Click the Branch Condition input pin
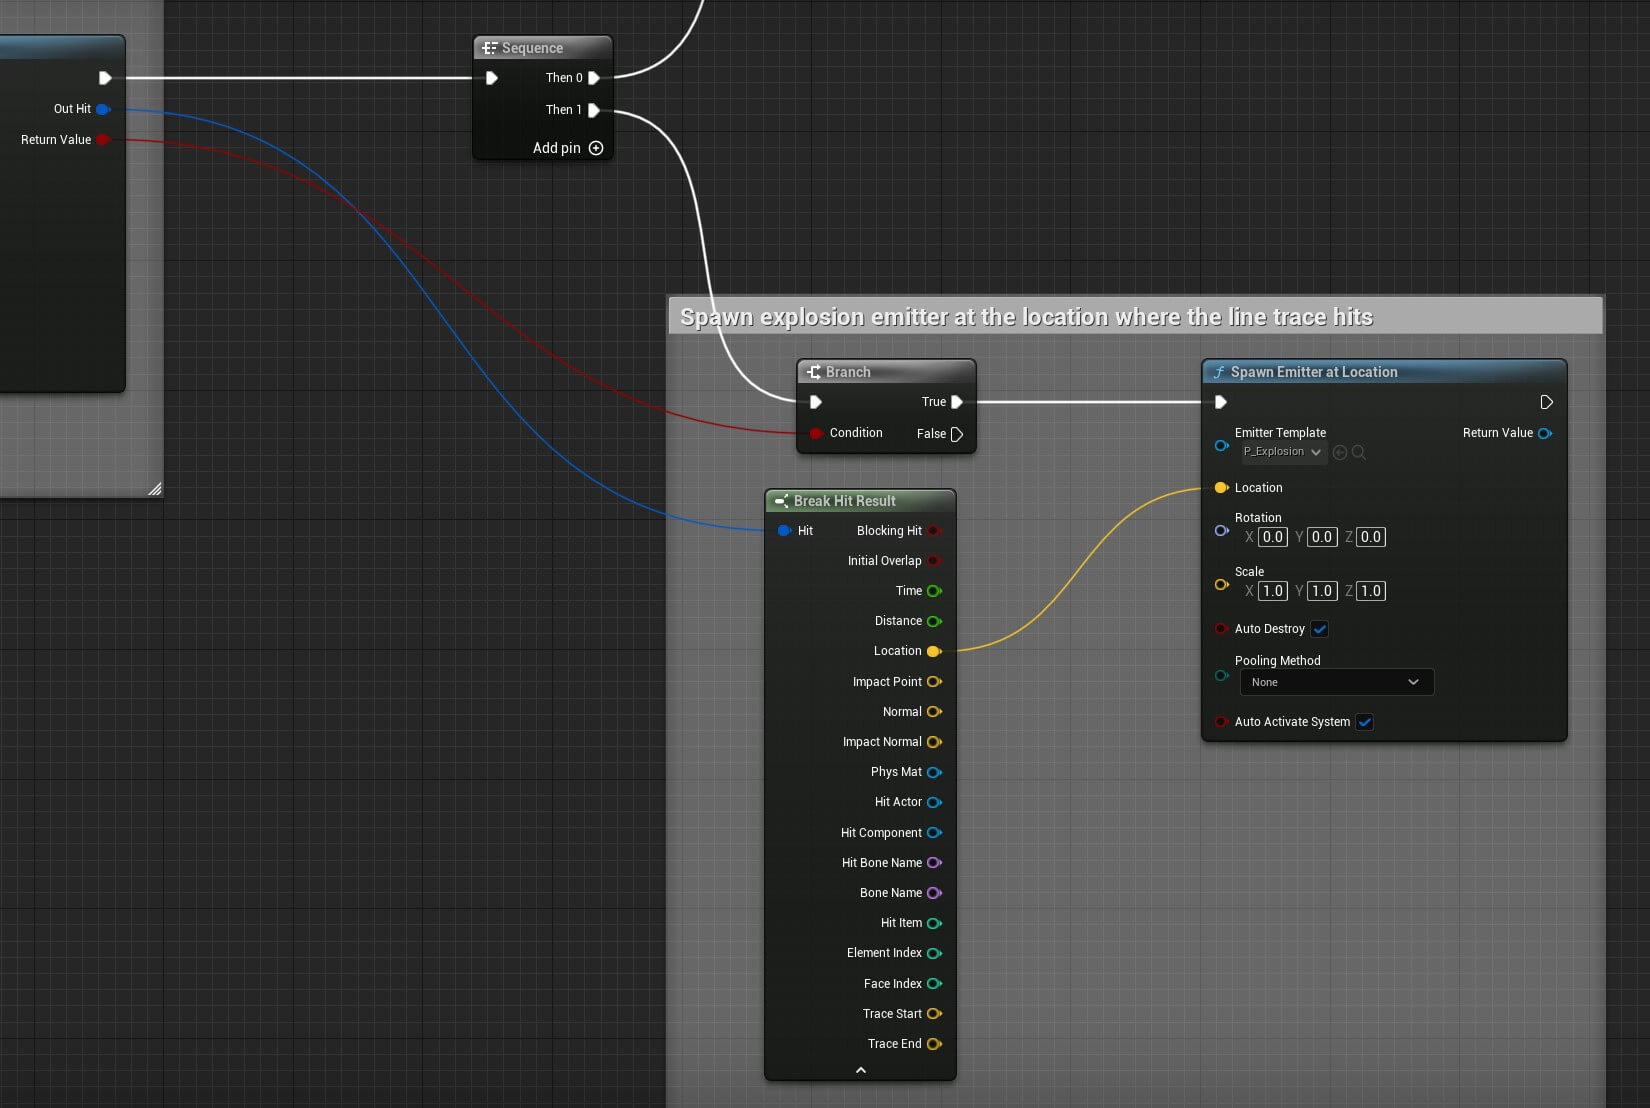This screenshot has width=1650, height=1108. [x=816, y=433]
